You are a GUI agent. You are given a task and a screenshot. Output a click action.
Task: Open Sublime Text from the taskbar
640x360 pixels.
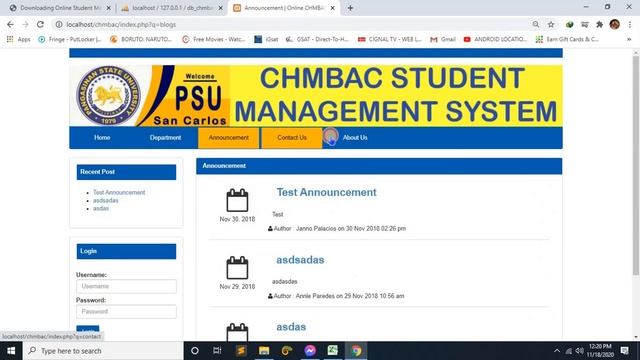241,351
